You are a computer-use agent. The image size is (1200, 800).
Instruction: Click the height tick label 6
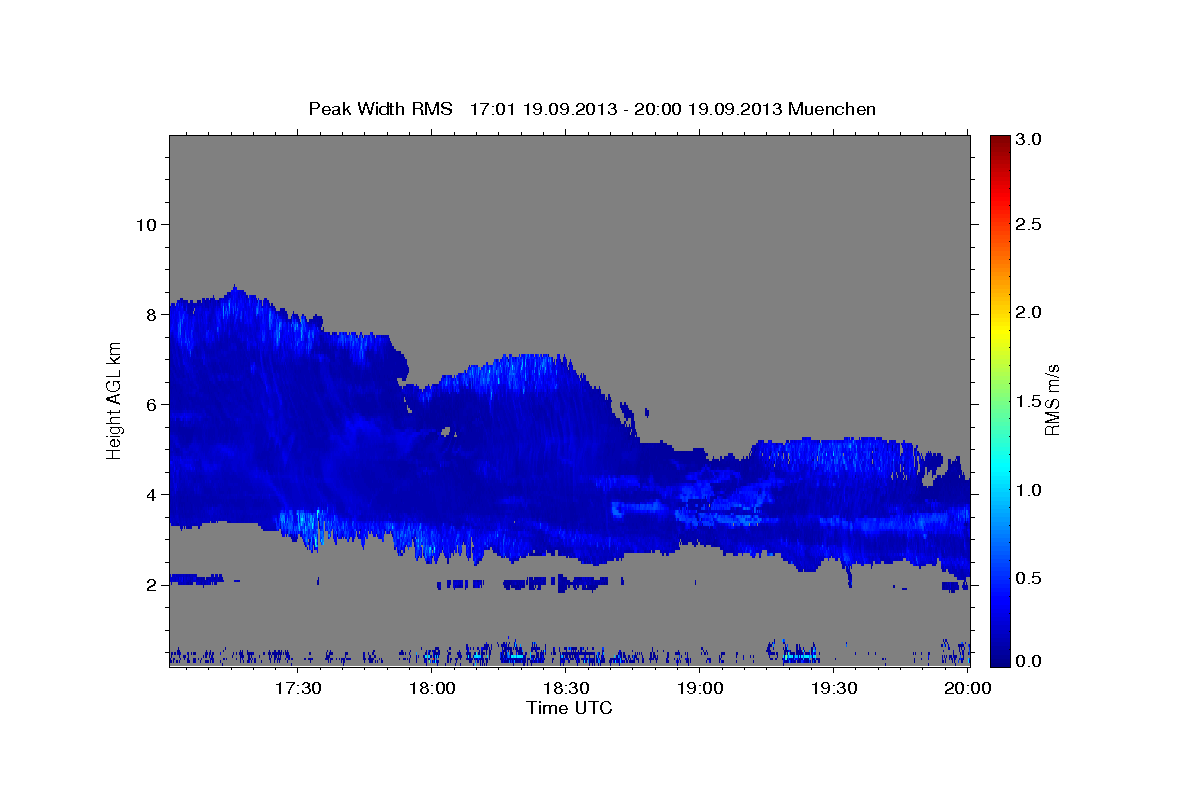152,404
